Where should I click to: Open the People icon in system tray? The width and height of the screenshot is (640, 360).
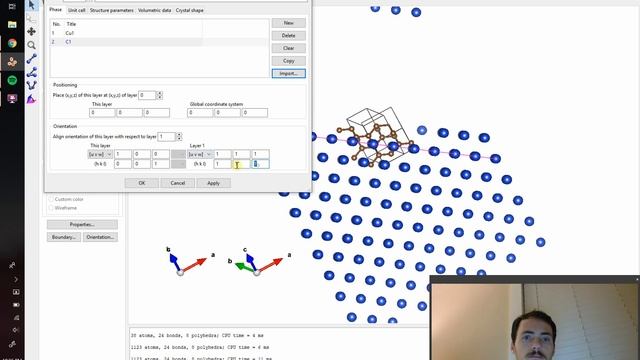12,265
